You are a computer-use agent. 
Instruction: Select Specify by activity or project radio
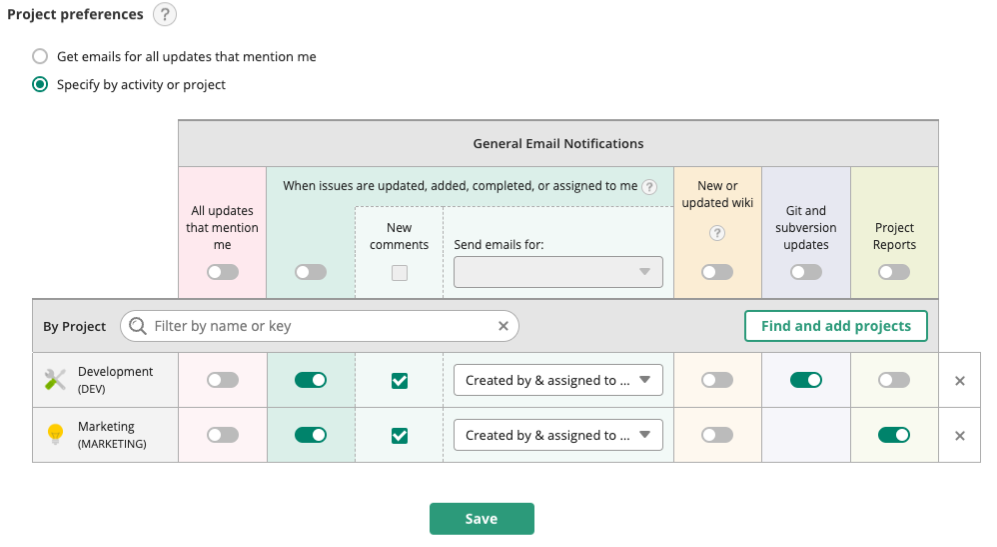[40, 85]
